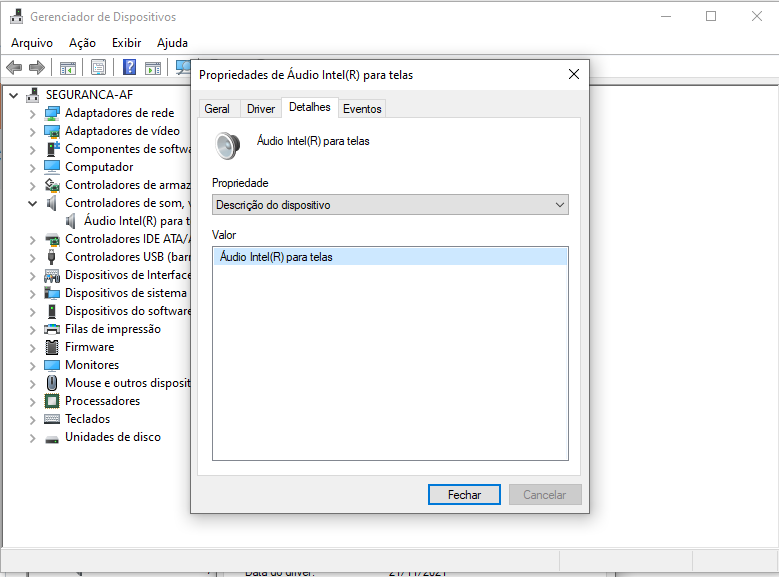Viewport: 779px width, 577px height.
Task: Click the show/hide console tree icon
Action: pyautogui.click(x=68, y=68)
